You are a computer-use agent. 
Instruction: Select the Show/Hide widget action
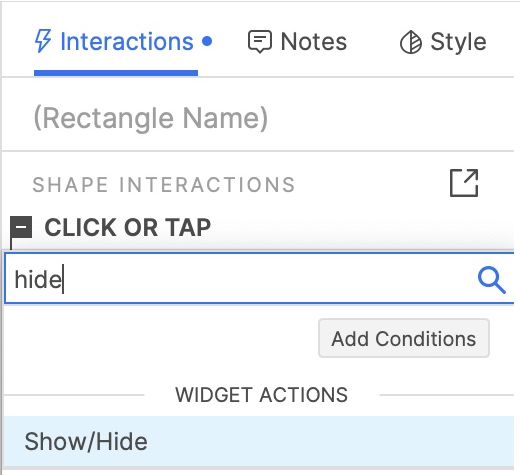(259, 441)
